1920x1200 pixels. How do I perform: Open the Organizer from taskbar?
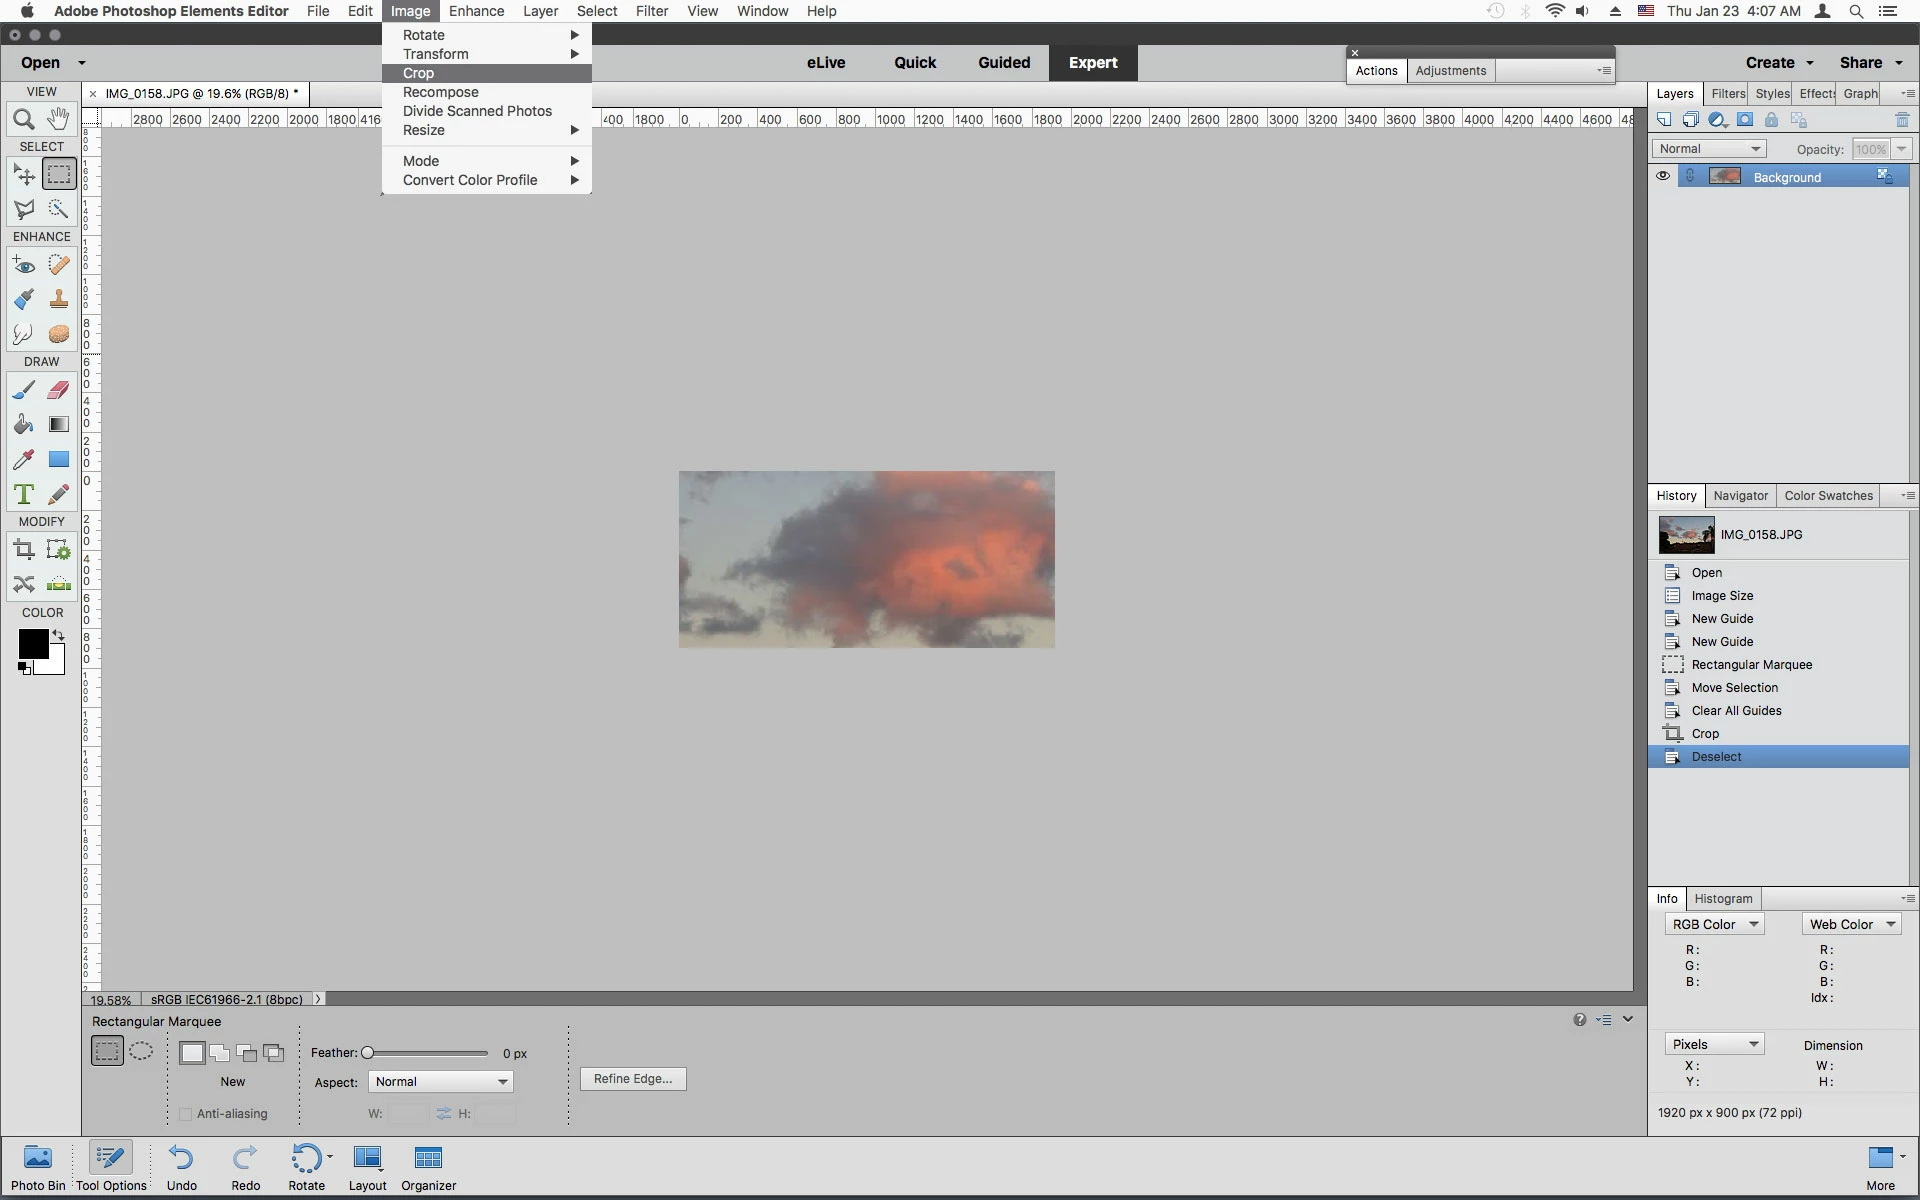(x=428, y=1167)
